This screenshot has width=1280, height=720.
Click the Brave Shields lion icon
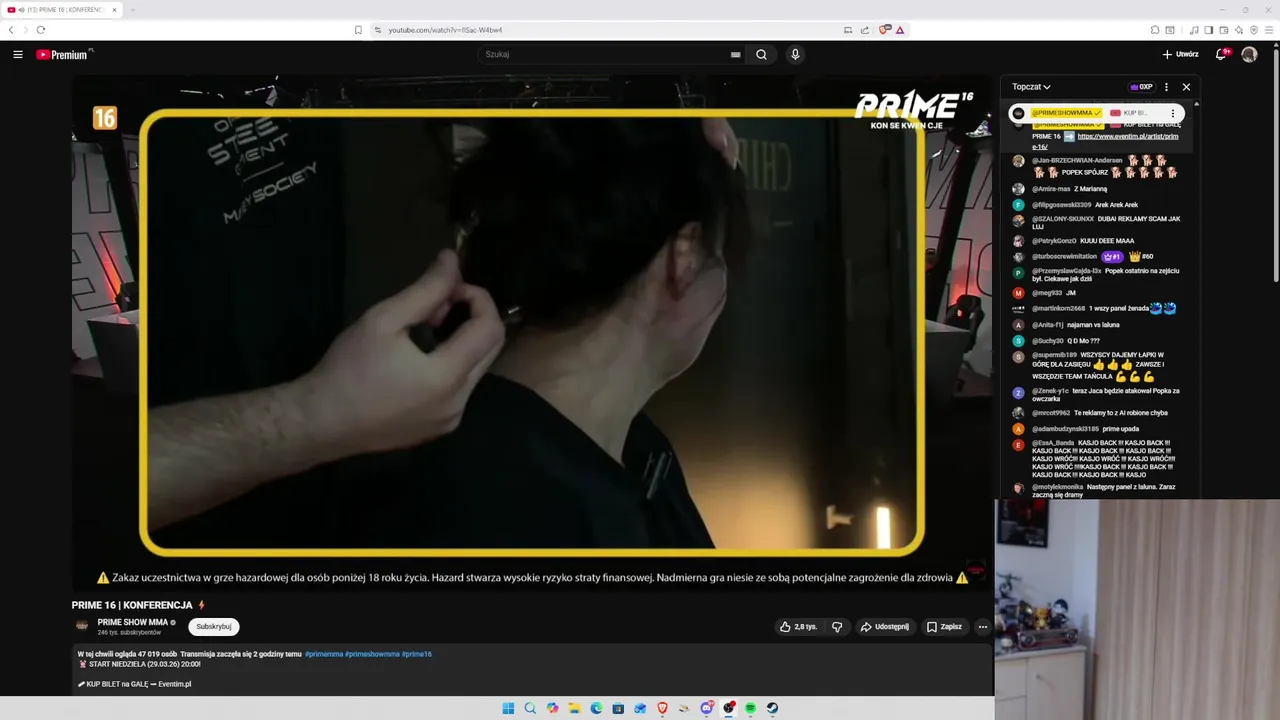(884, 30)
